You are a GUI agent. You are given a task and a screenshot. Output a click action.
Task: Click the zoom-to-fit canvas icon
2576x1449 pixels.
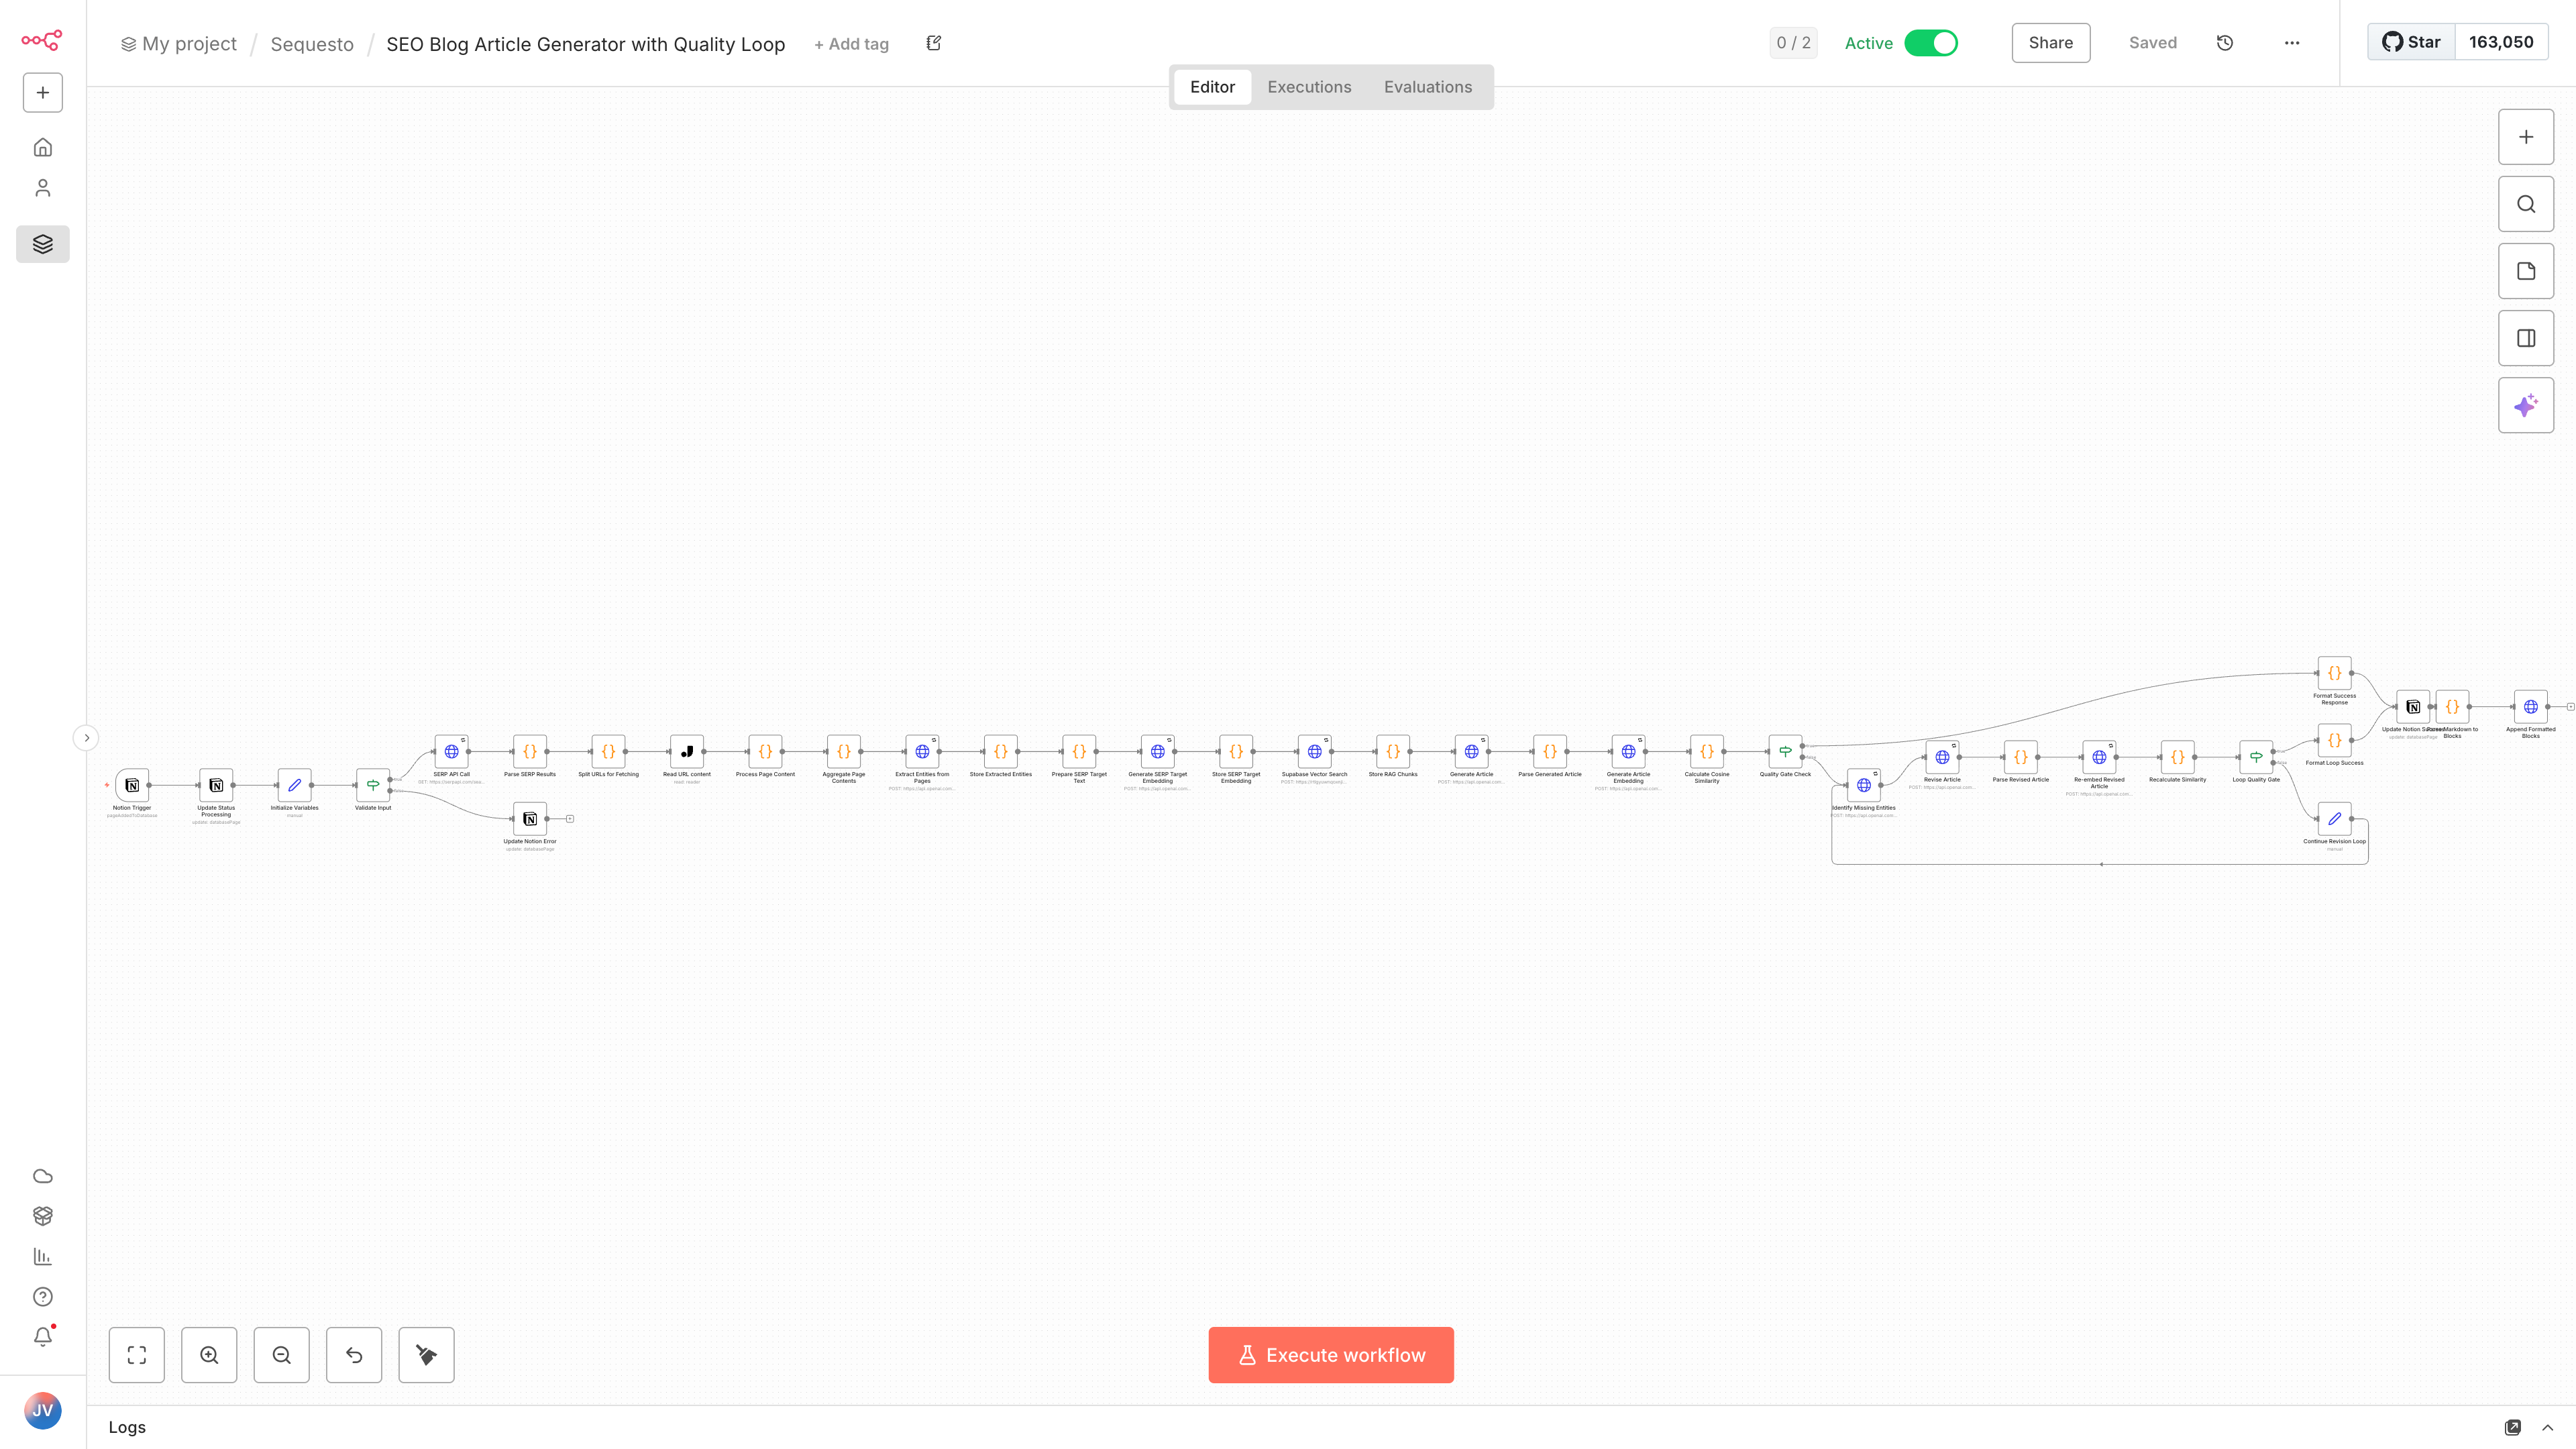tap(136, 1355)
